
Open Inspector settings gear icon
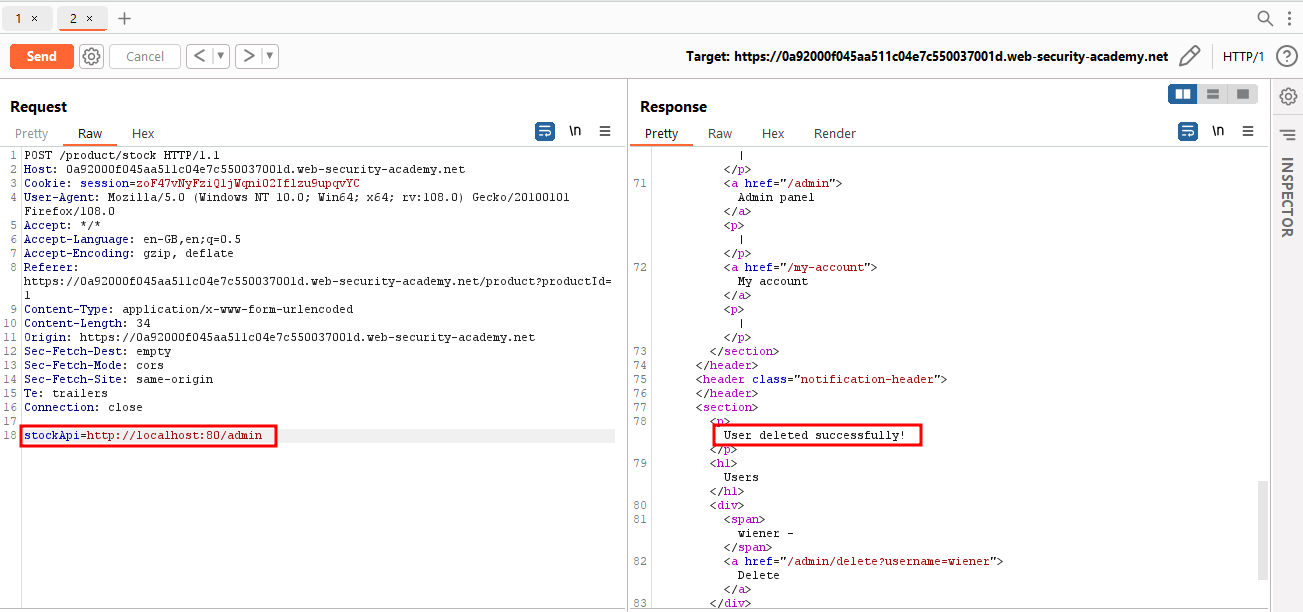click(x=1288, y=96)
